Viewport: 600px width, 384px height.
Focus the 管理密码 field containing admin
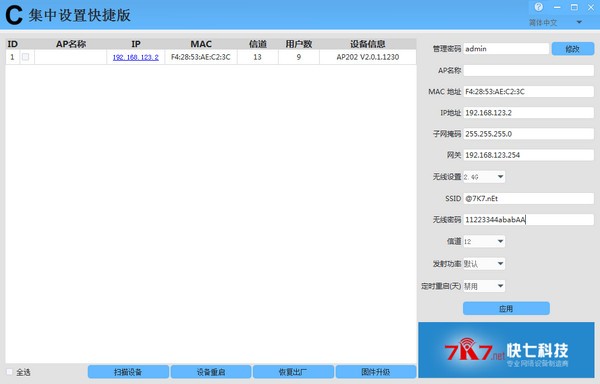[506, 49]
